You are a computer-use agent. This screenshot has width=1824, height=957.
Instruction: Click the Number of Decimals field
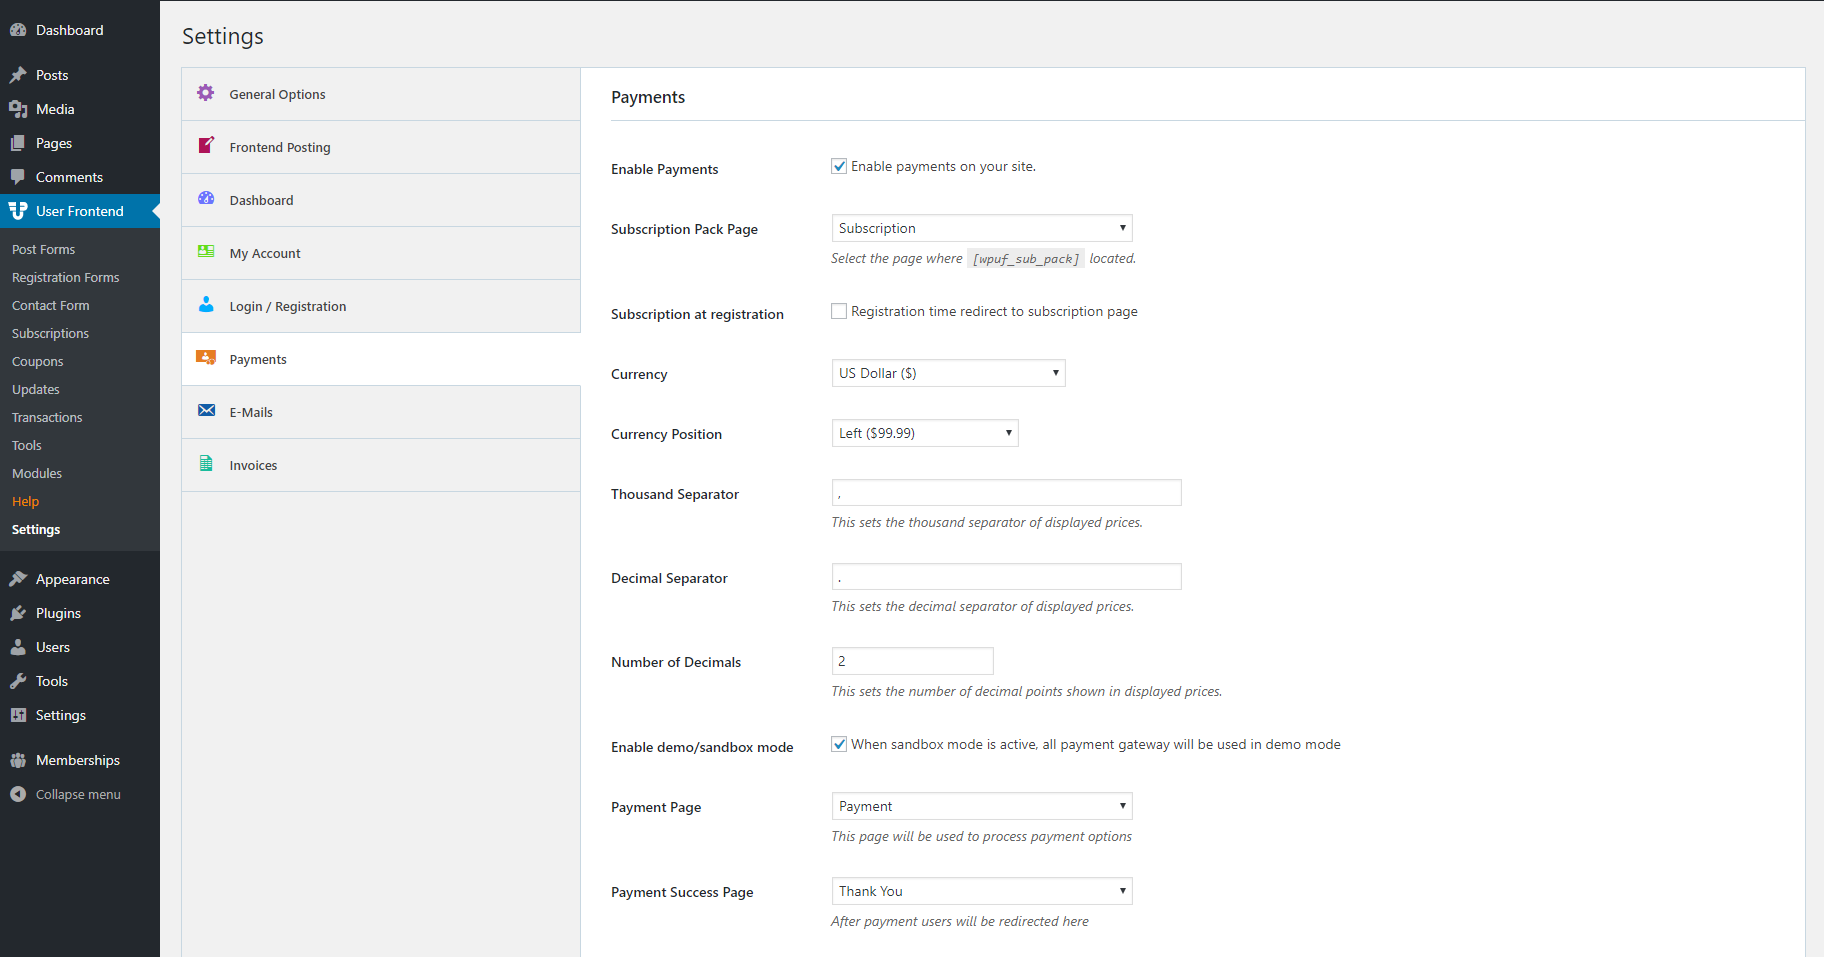pos(912,661)
